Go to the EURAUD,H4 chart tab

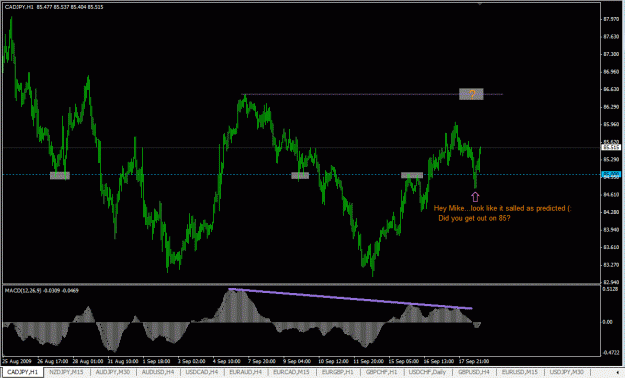[x=246, y=372]
